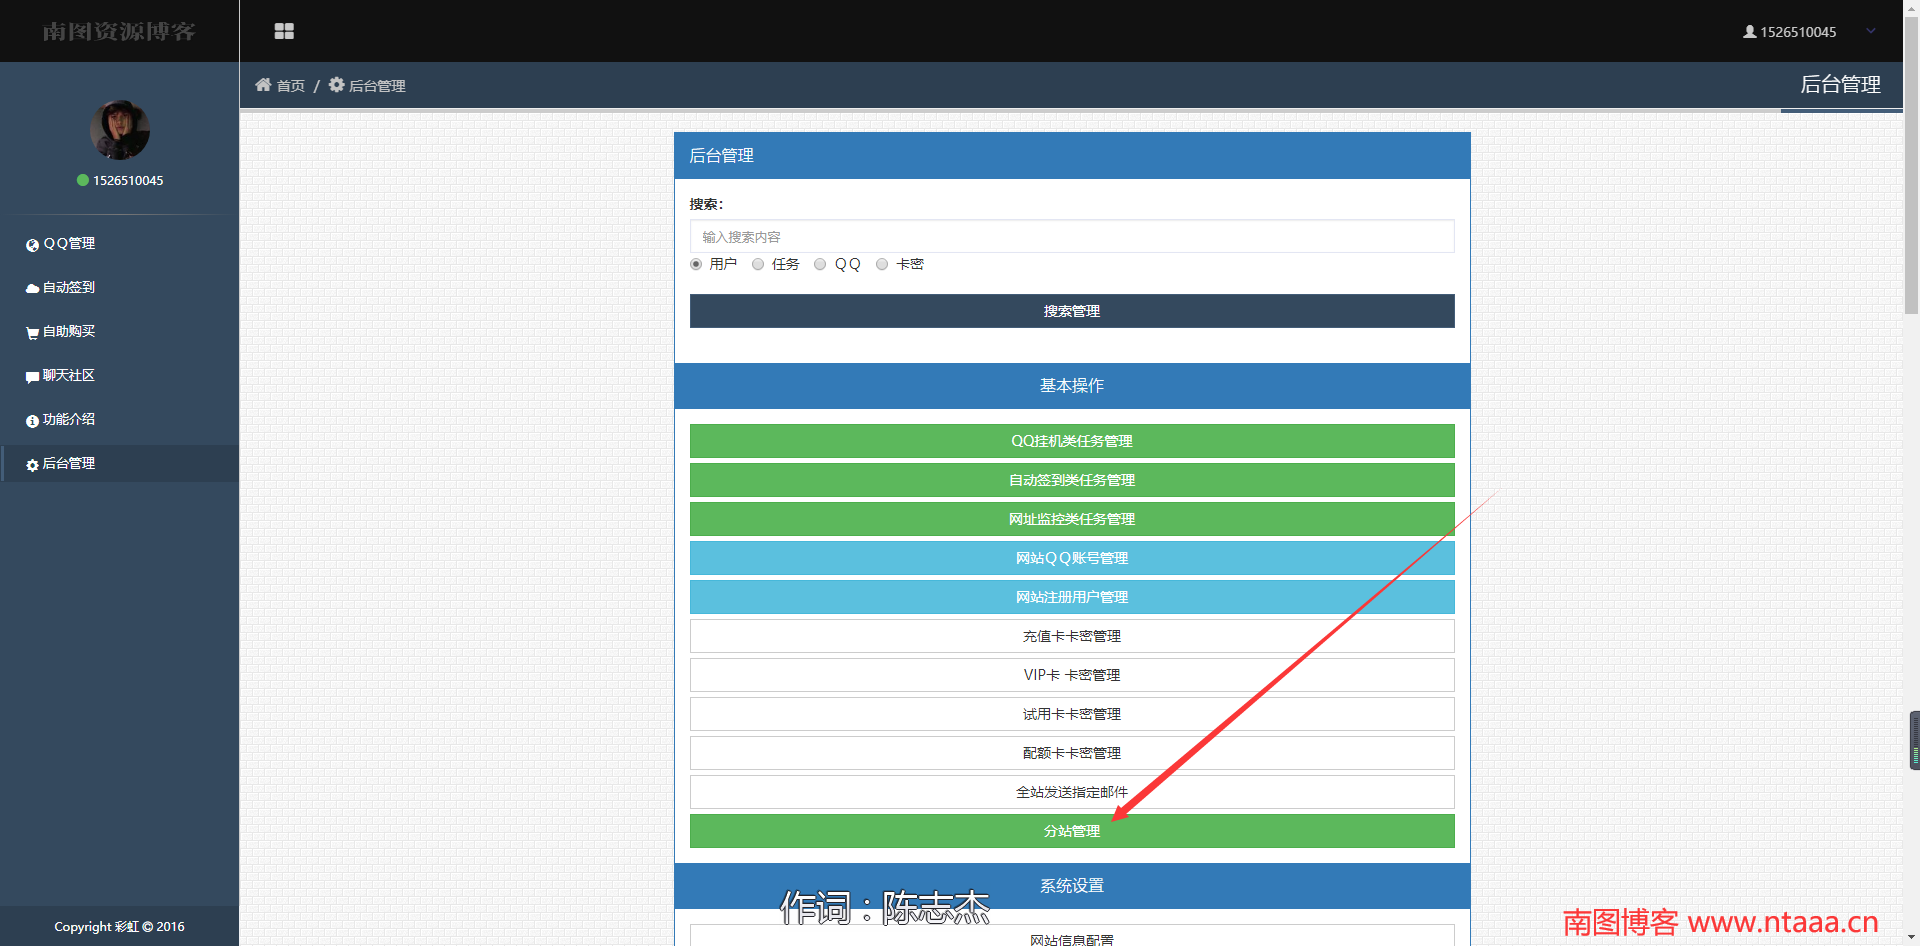This screenshot has height=946, width=1920.
Task: Click the home icon in breadcrumb
Action: point(263,85)
